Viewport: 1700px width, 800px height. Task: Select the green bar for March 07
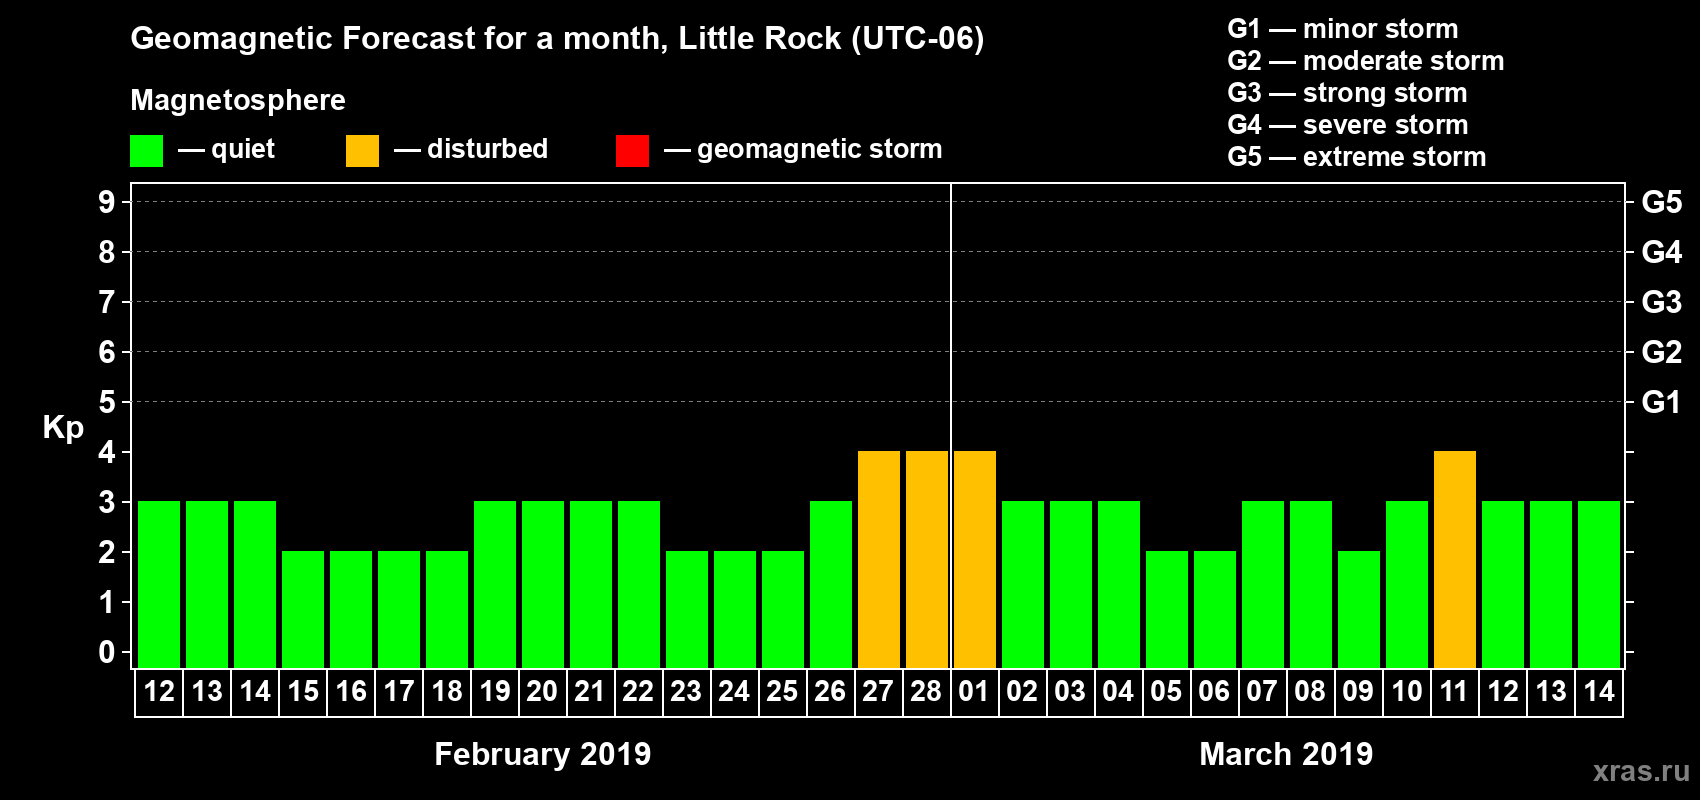(1263, 585)
